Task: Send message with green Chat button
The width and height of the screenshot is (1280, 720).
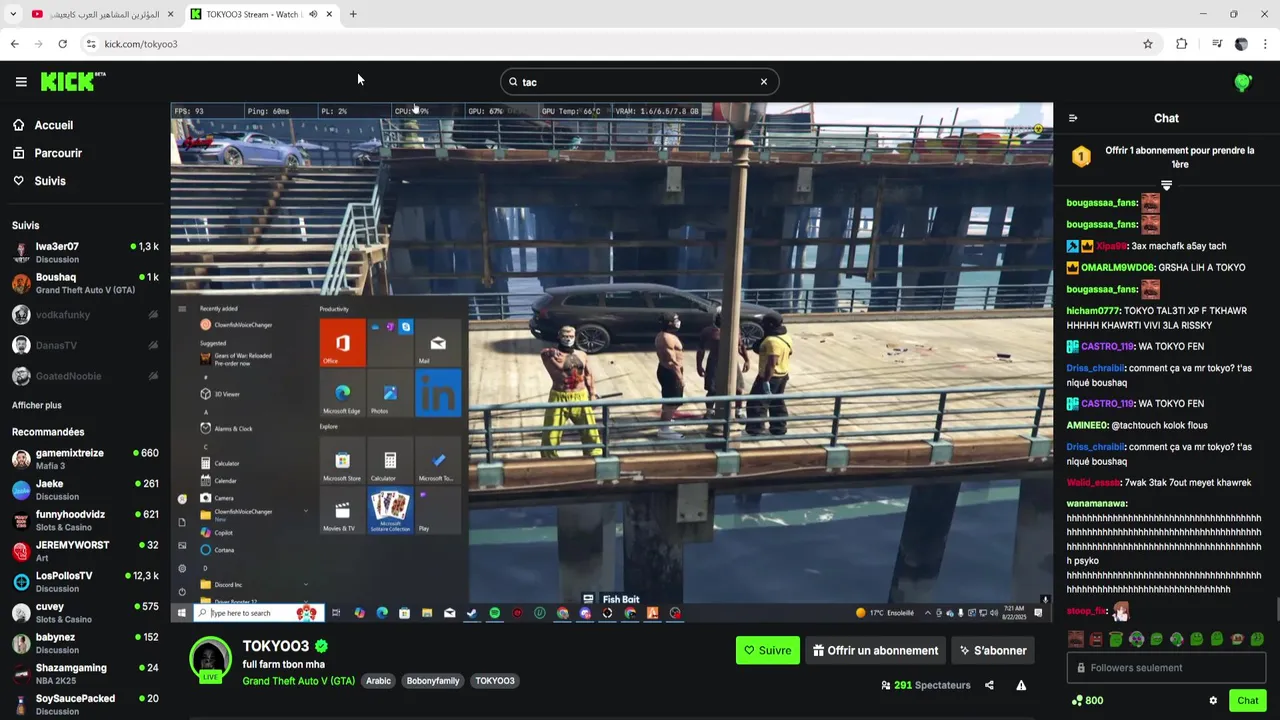Action: tap(1247, 701)
